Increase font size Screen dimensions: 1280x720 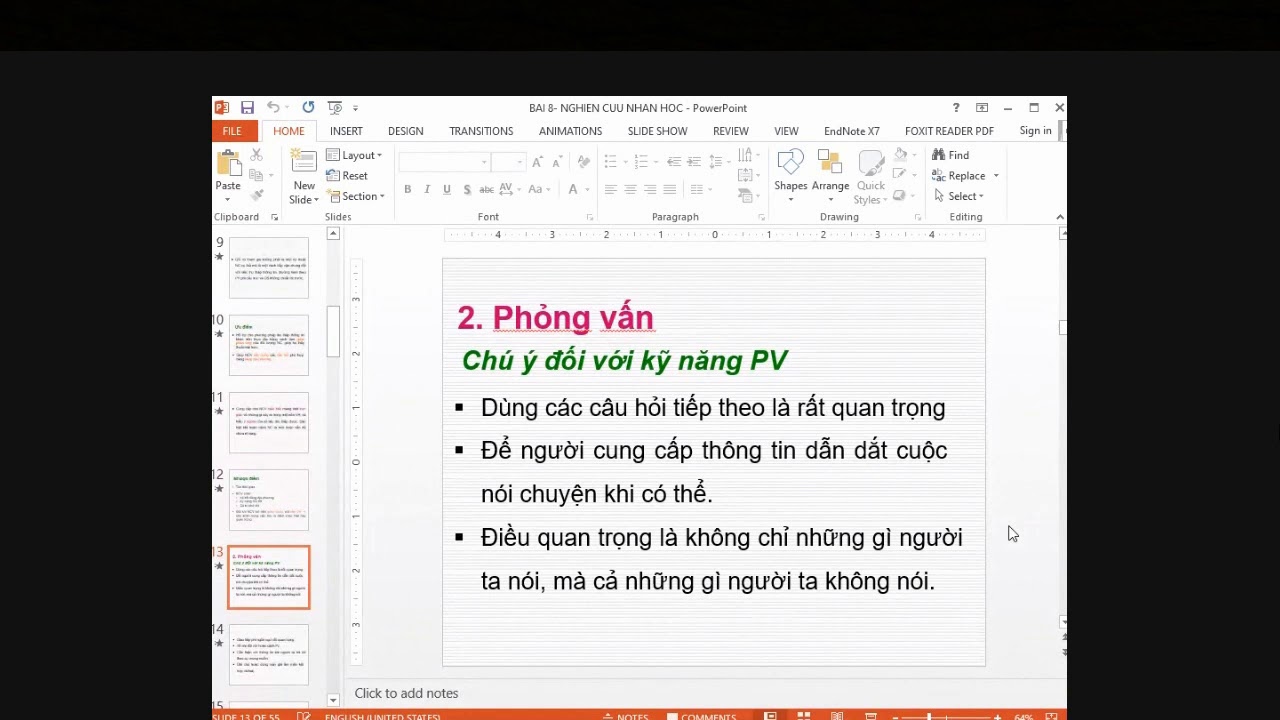click(x=537, y=162)
